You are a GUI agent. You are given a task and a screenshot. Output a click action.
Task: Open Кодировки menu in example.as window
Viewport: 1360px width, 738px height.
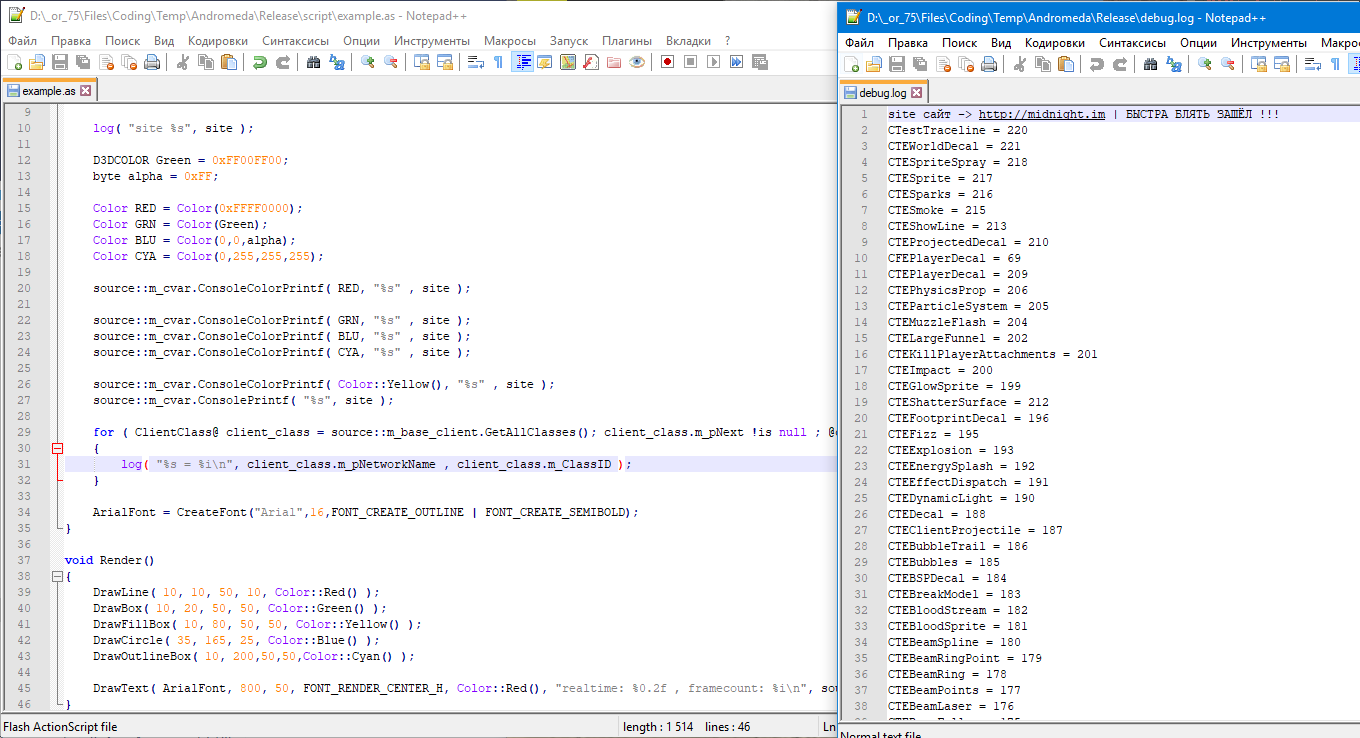click(218, 41)
